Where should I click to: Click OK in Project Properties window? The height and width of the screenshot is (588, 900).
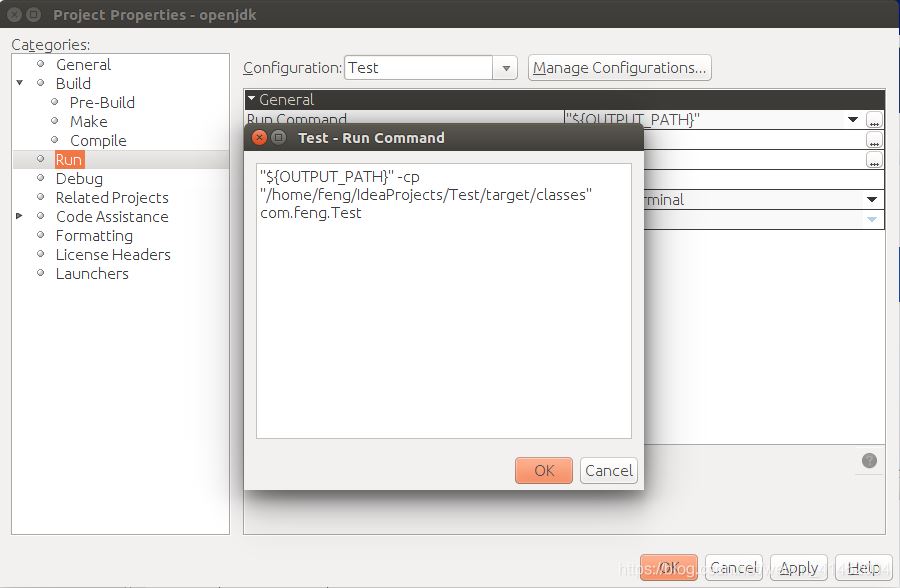[669, 567]
